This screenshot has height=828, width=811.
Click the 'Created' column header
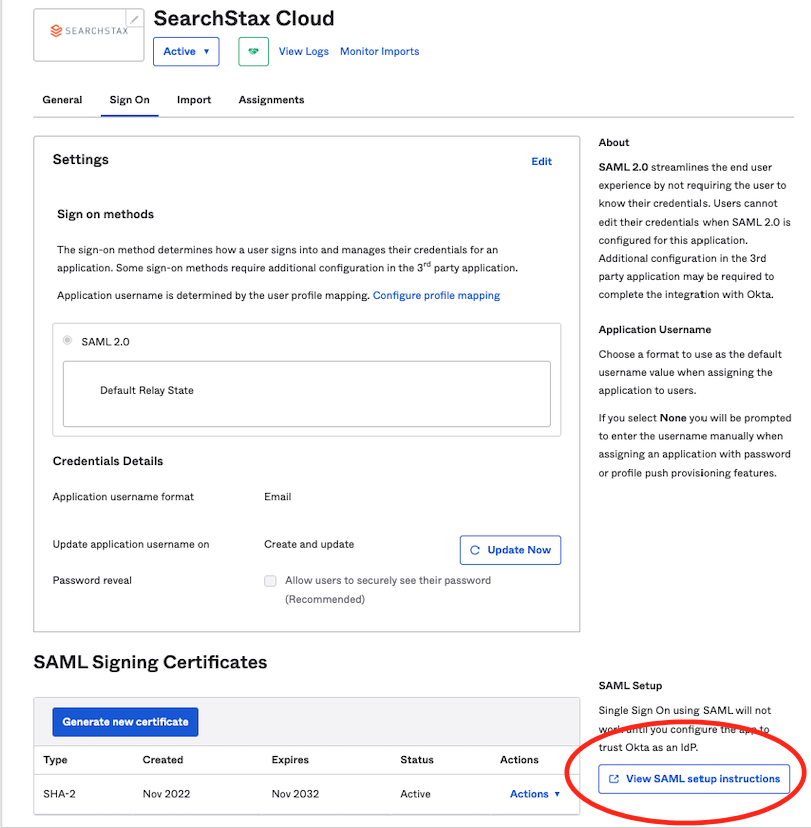[x=163, y=760]
